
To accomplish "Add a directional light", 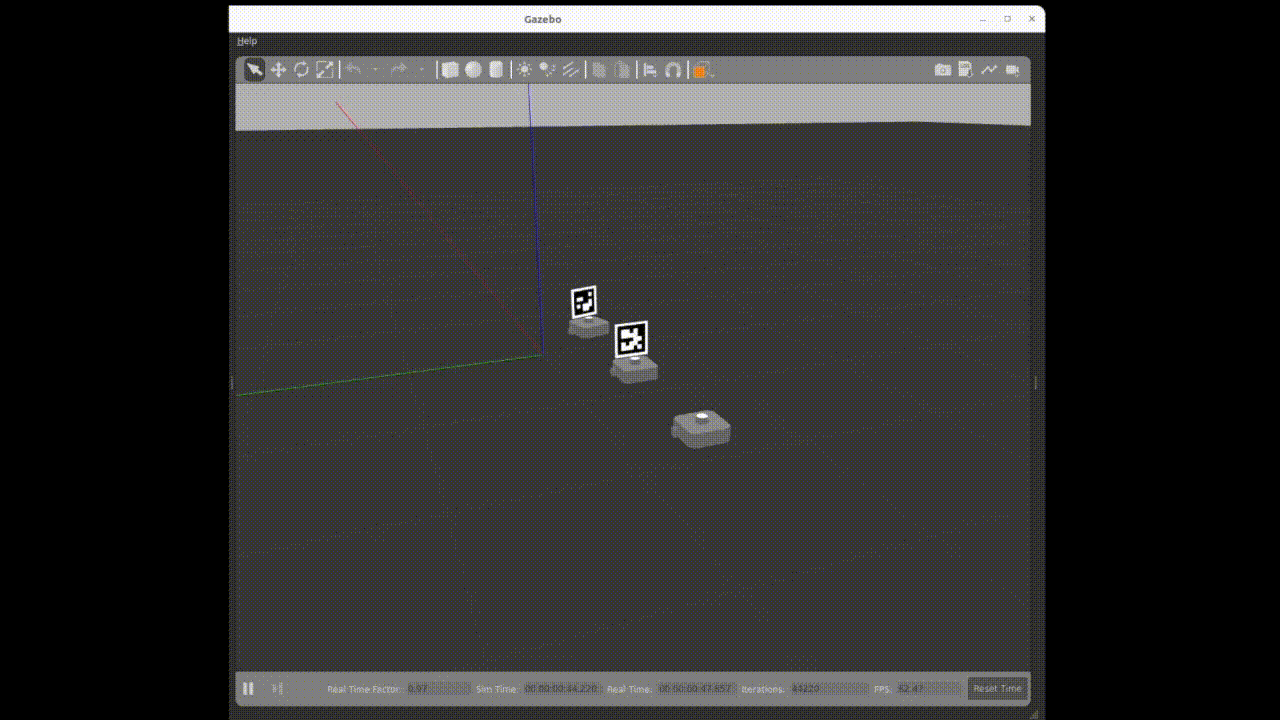I will point(570,70).
